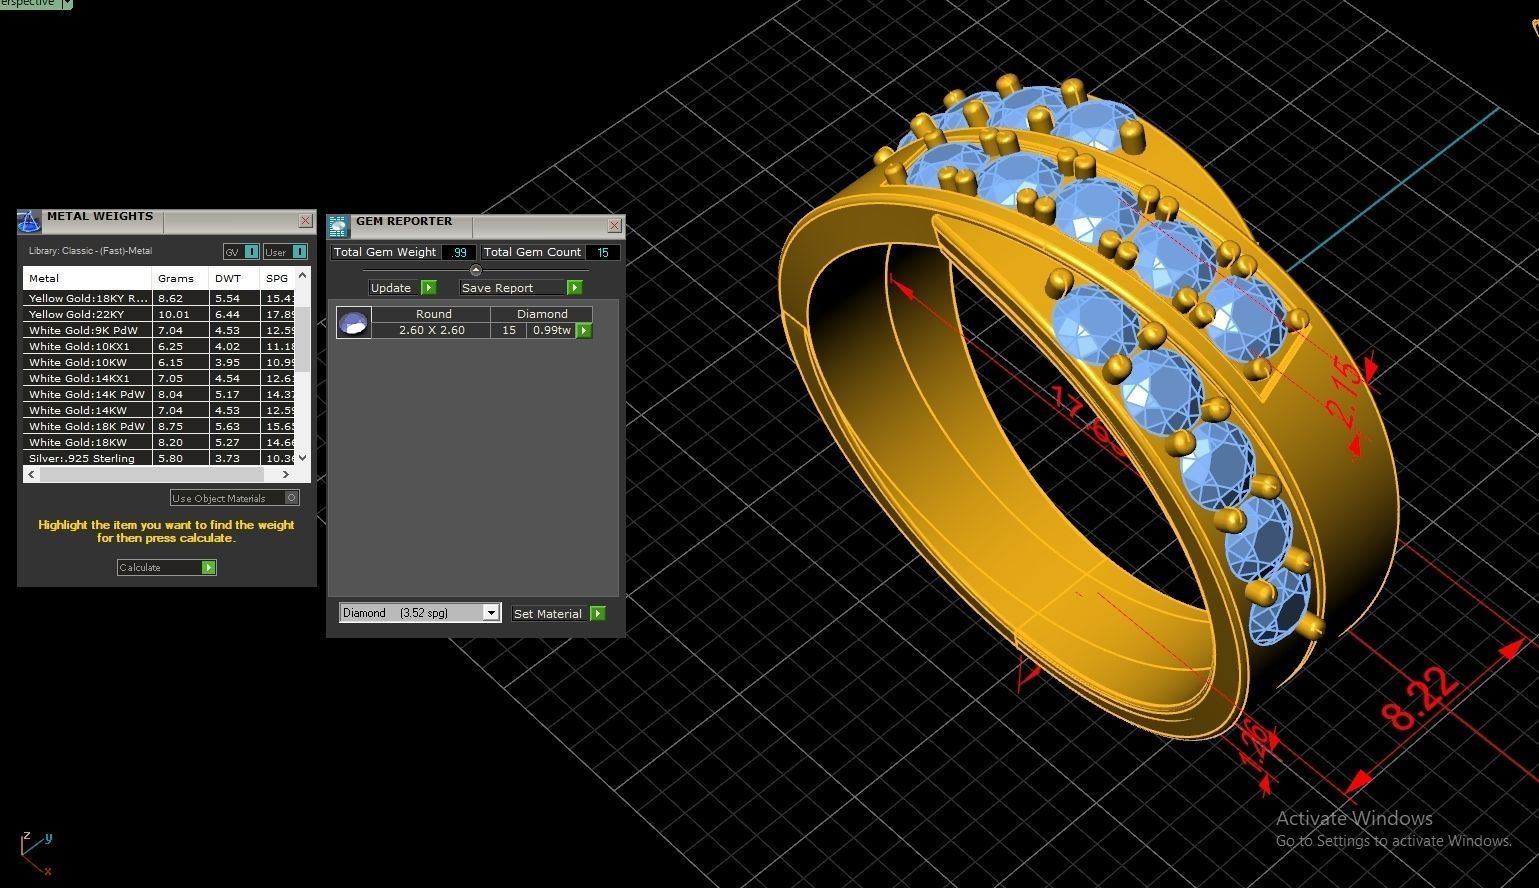Click the 0.99tw weight cell
The image size is (1539, 888).
click(551, 330)
